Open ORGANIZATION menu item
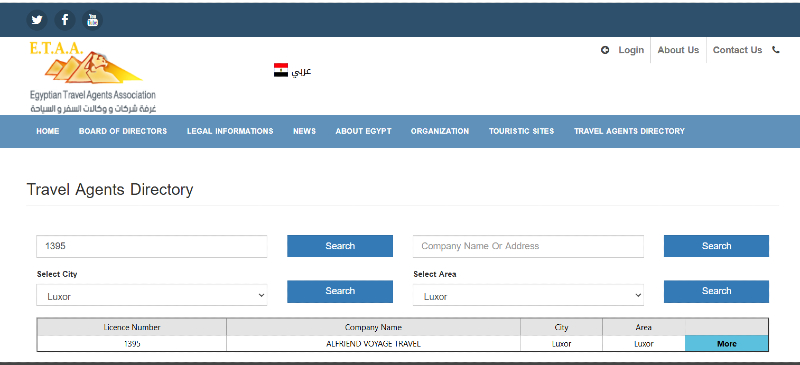This screenshot has height=365, width=800. (440, 131)
